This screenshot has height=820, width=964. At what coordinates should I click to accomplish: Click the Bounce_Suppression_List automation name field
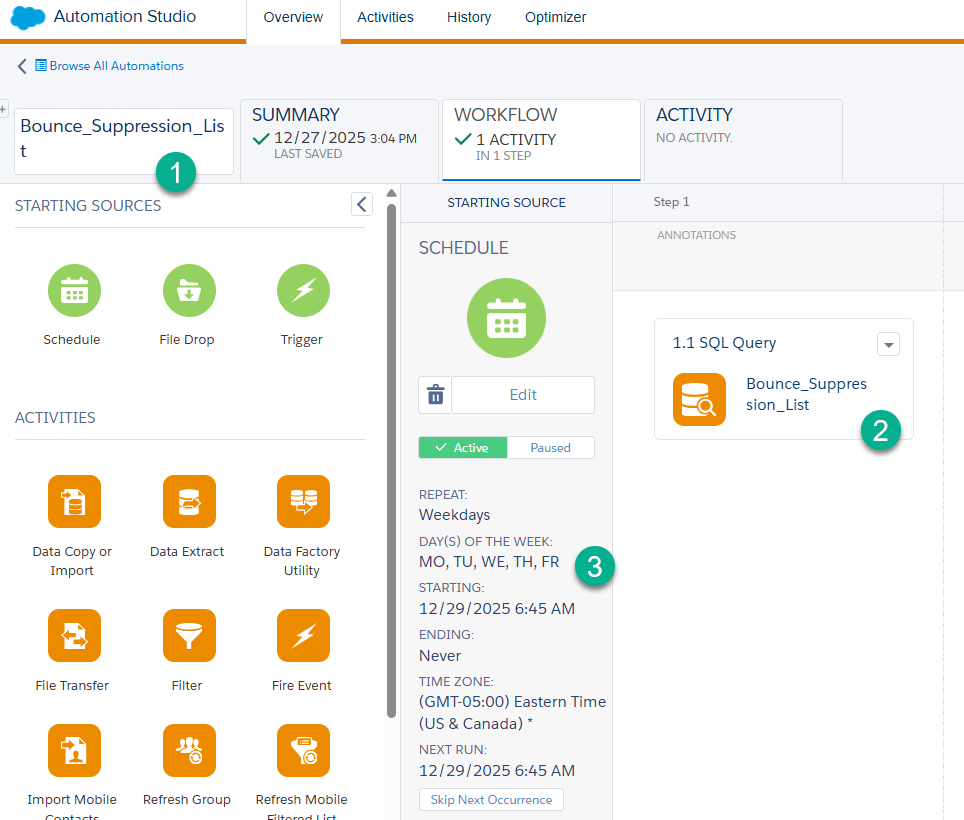124,139
